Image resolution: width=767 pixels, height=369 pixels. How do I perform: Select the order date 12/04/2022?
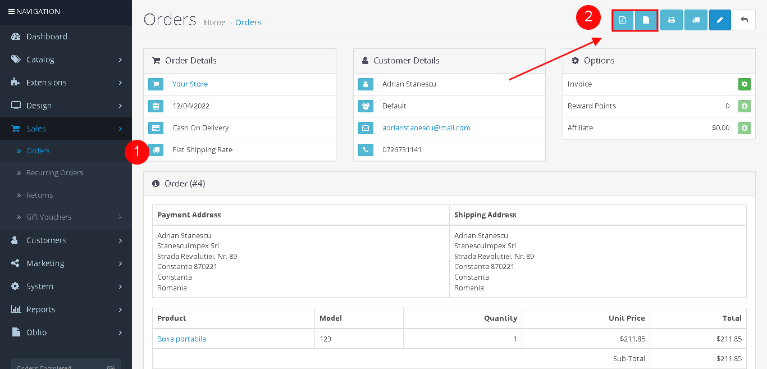tap(191, 106)
